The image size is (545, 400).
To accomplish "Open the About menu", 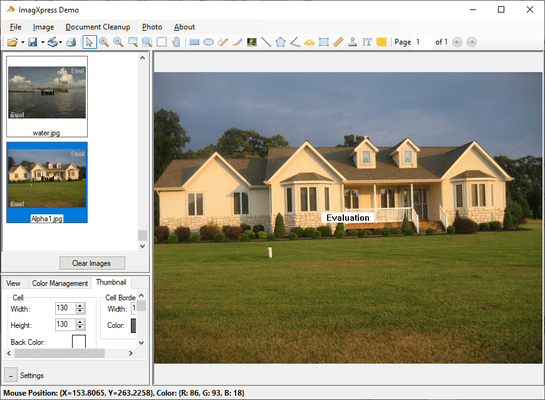I will coord(184,27).
